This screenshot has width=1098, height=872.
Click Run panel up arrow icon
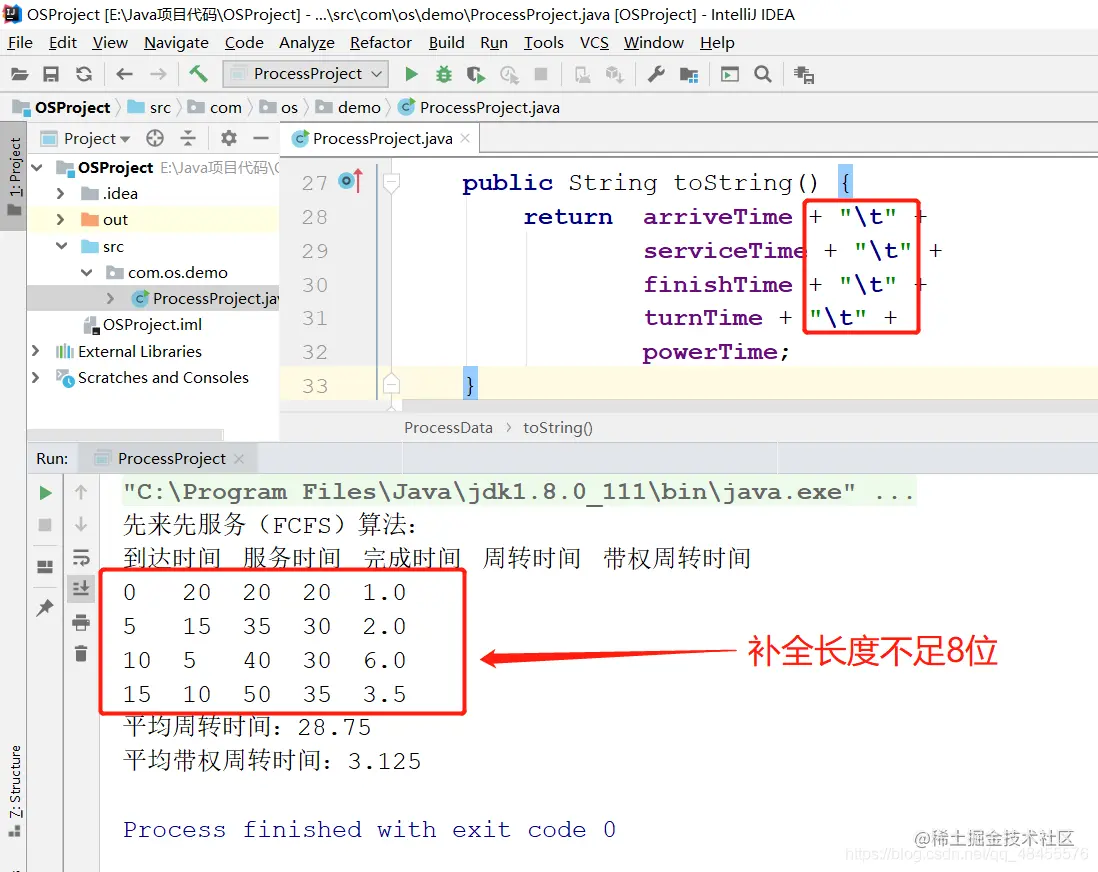(x=81, y=492)
